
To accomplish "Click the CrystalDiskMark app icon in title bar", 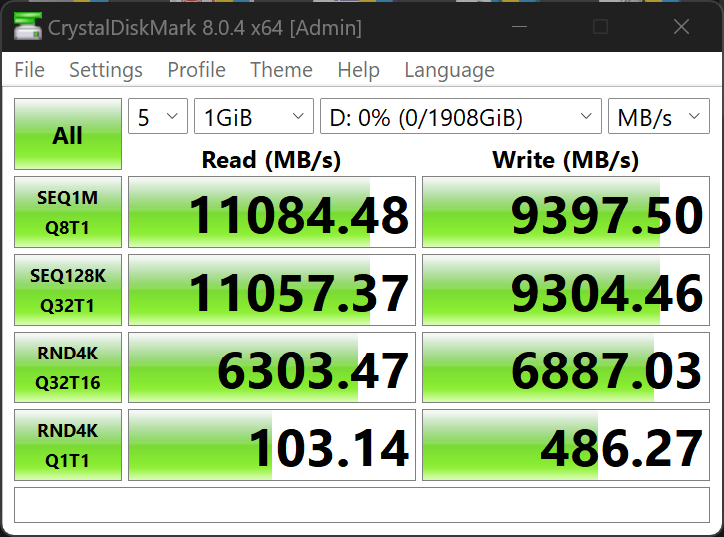I will pyautogui.click(x=27, y=26).
